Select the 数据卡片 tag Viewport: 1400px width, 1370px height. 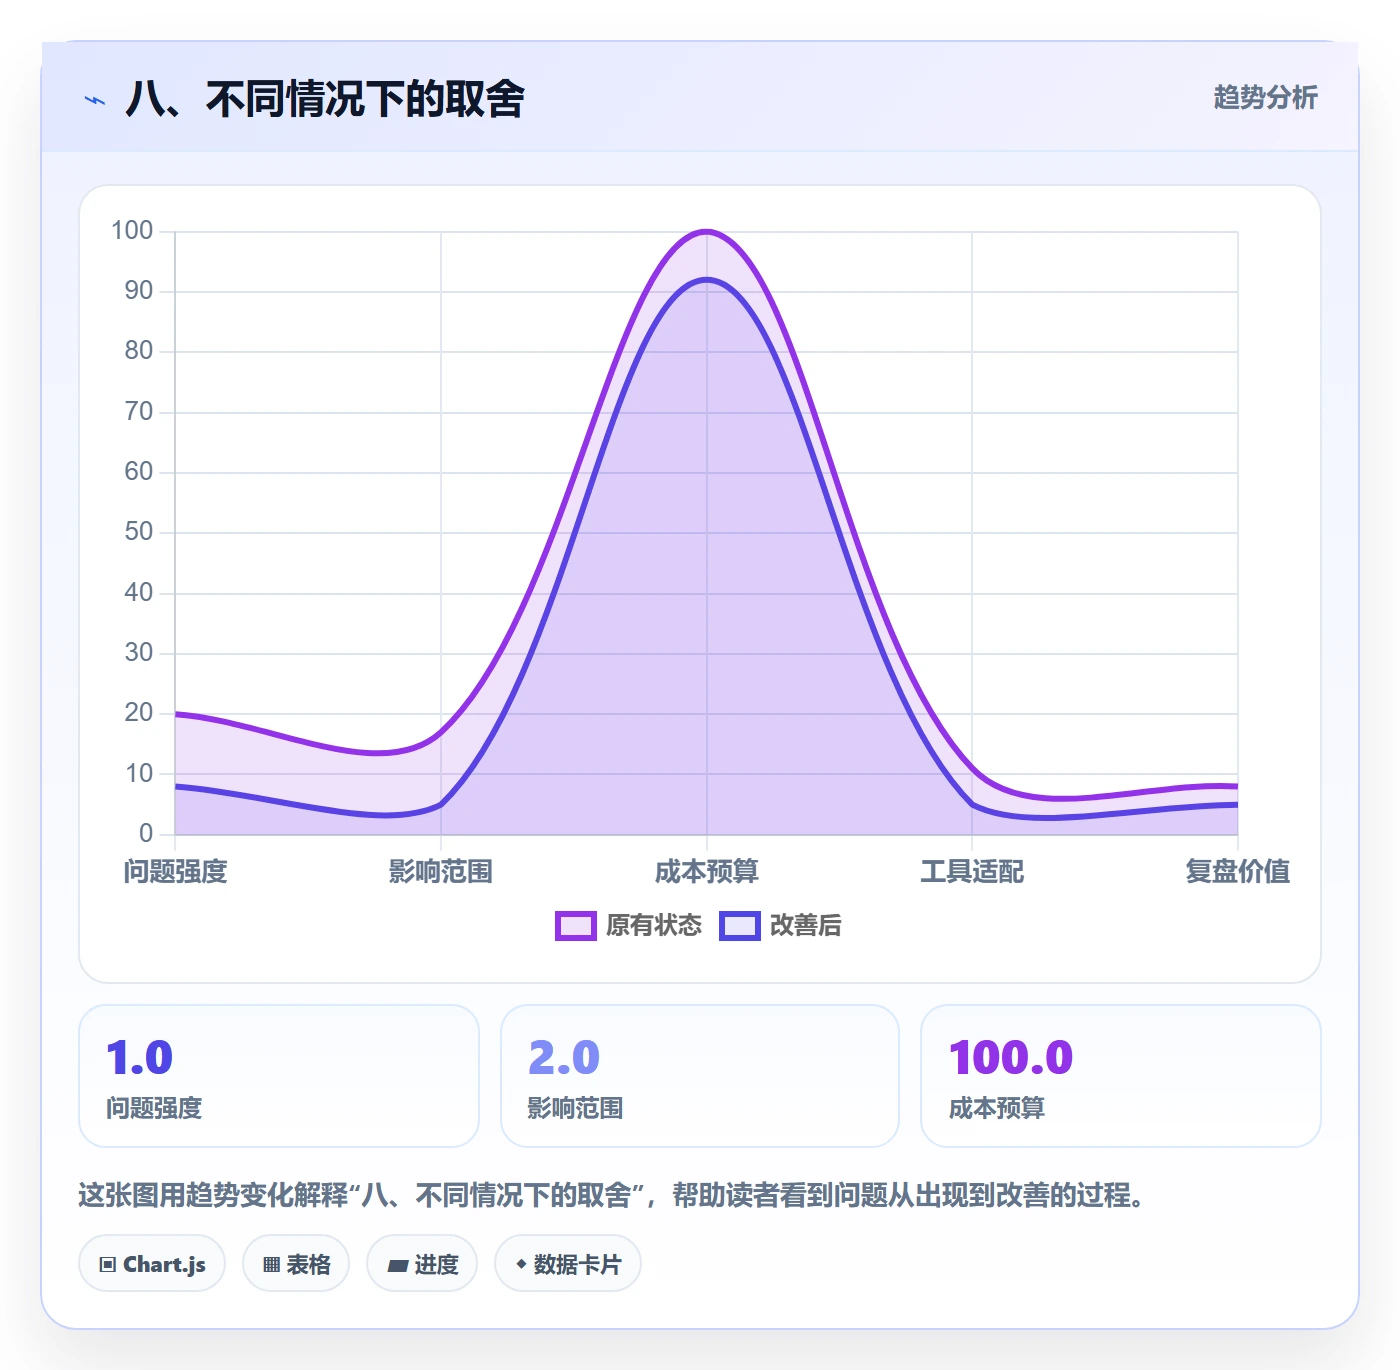pos(568,1264)
